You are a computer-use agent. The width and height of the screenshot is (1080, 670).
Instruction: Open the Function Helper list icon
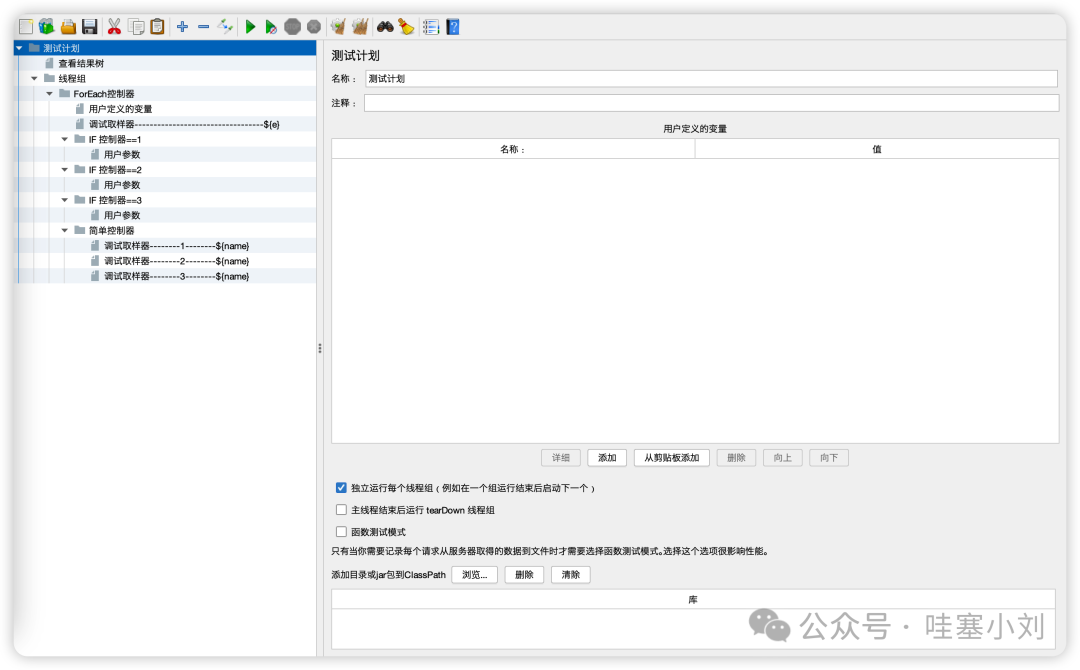(x=430, y=27)
